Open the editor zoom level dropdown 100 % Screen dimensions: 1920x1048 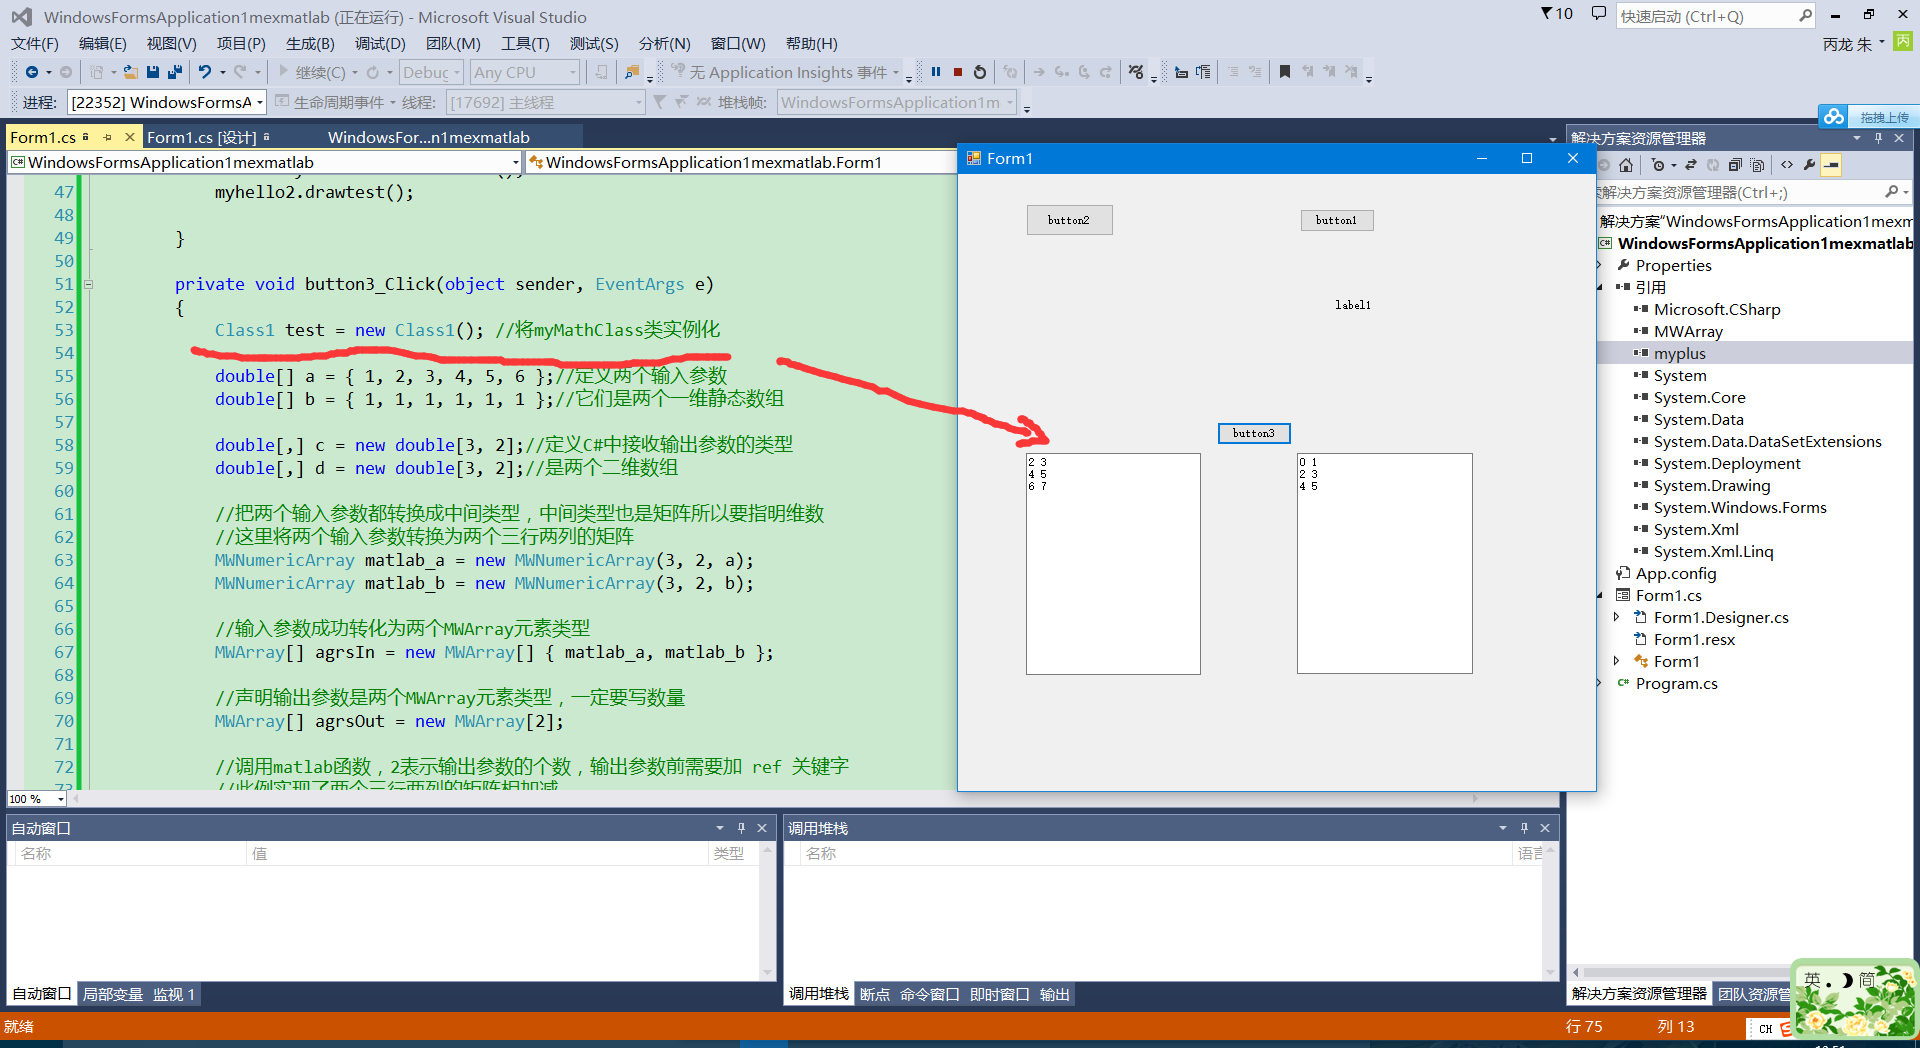coord(36,799)
